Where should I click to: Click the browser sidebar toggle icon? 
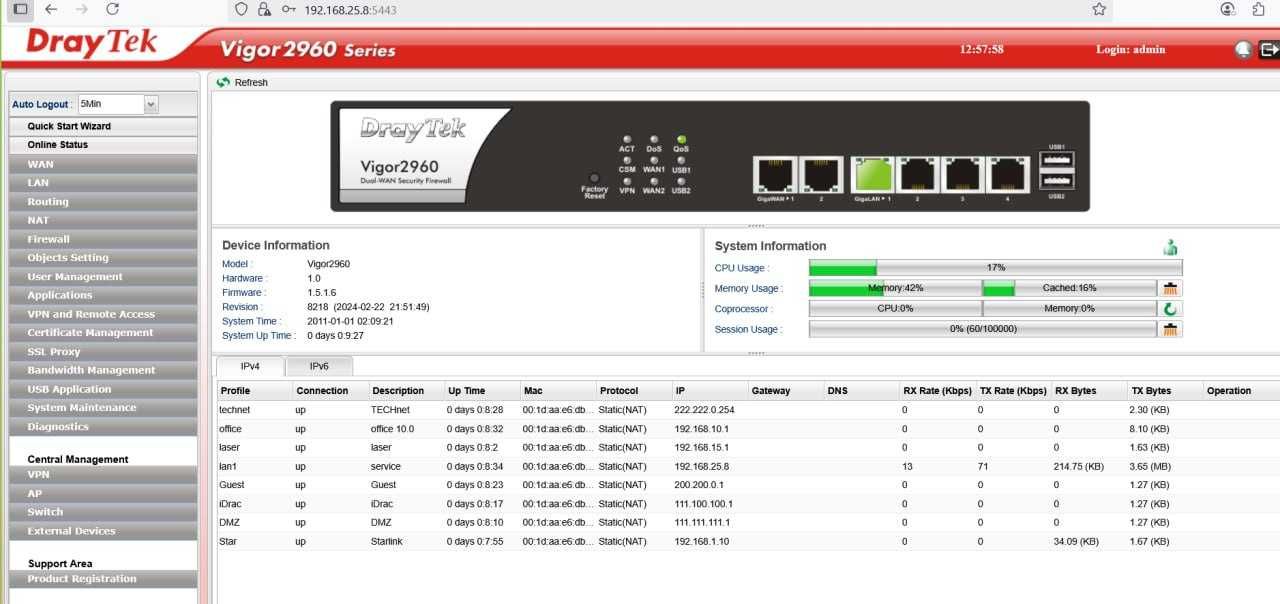coord(20,9)
